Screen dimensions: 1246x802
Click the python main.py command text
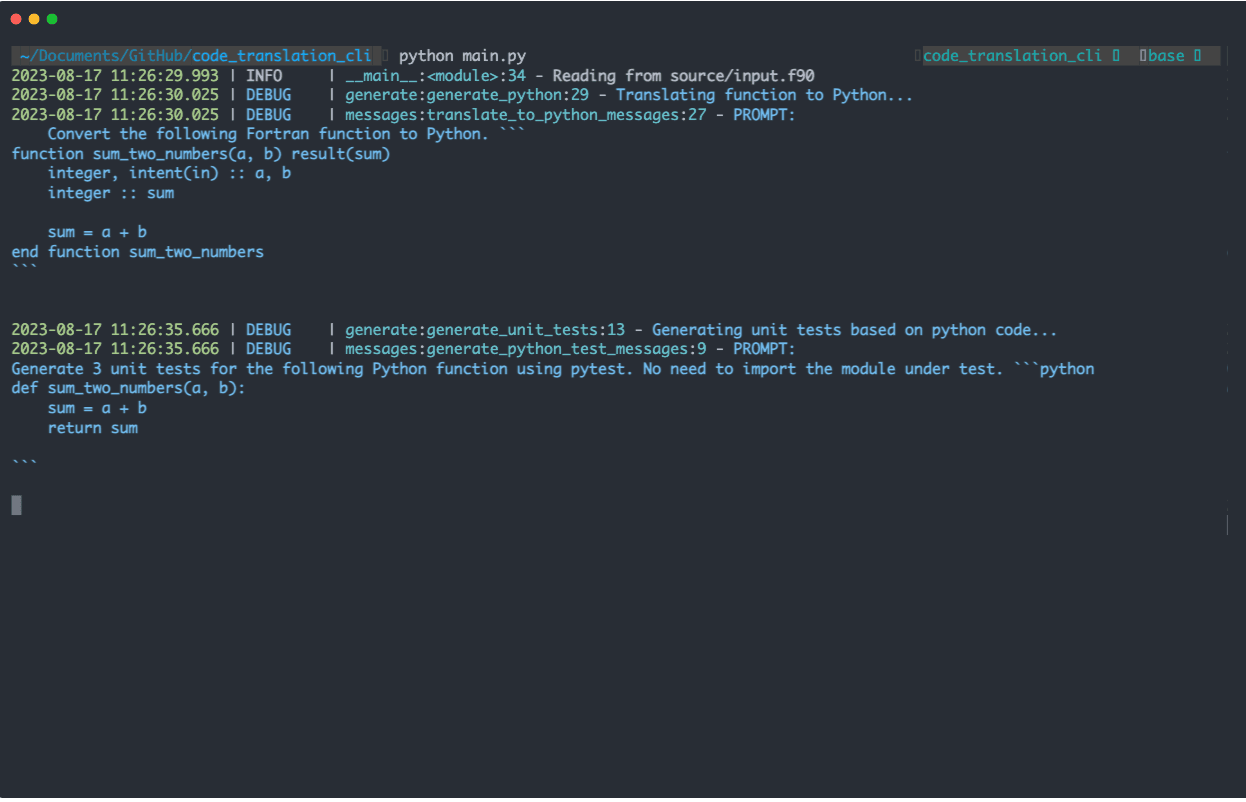click(x=462, y=56)
